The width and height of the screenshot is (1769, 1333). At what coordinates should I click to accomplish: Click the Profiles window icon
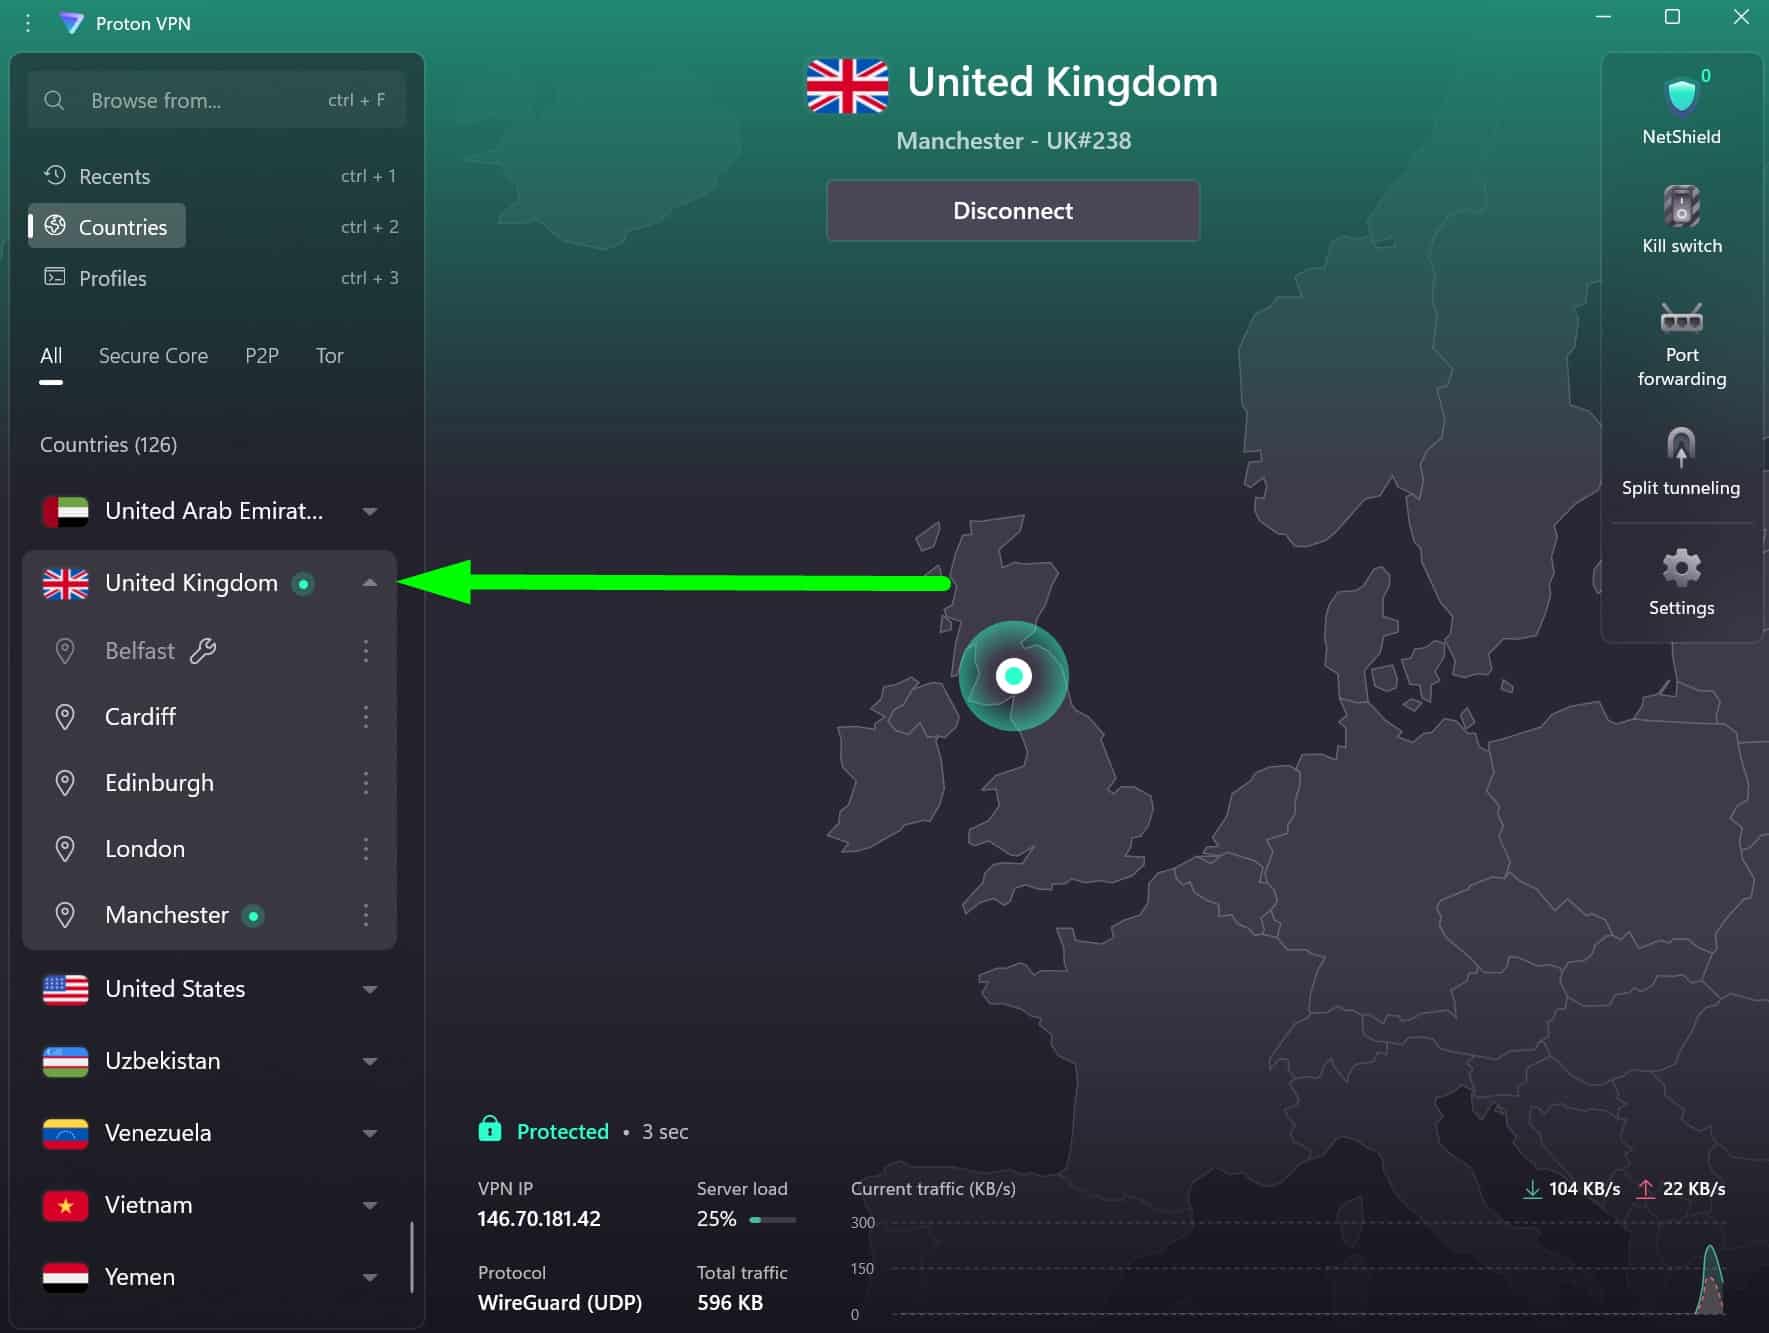pos(55,277)
